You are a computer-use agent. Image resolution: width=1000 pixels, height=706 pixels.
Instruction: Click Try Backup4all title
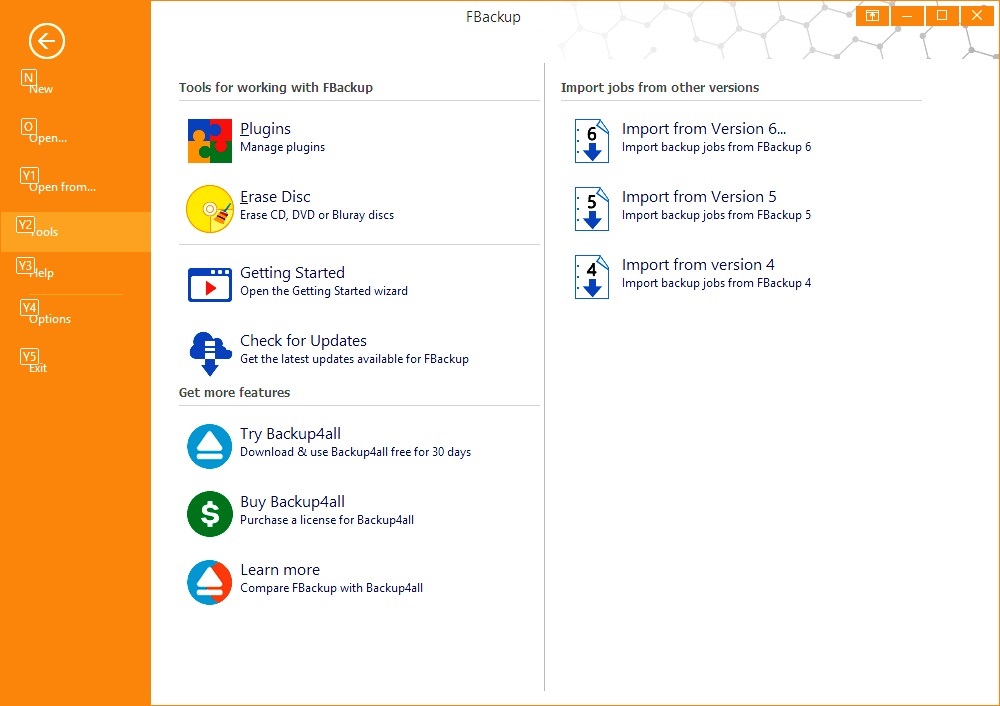click(290, 434)
